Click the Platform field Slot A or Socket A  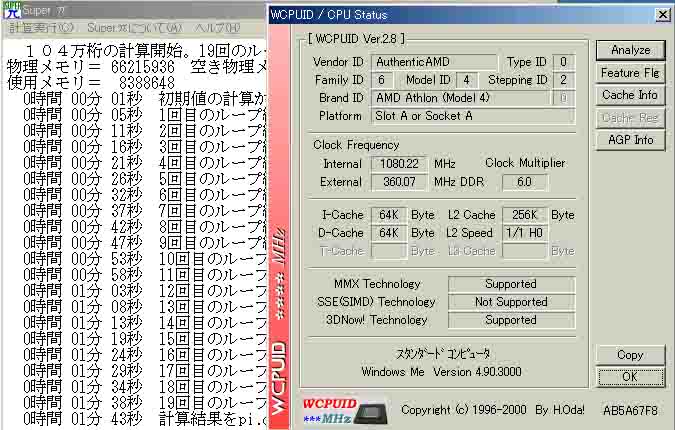click(473, 116)
